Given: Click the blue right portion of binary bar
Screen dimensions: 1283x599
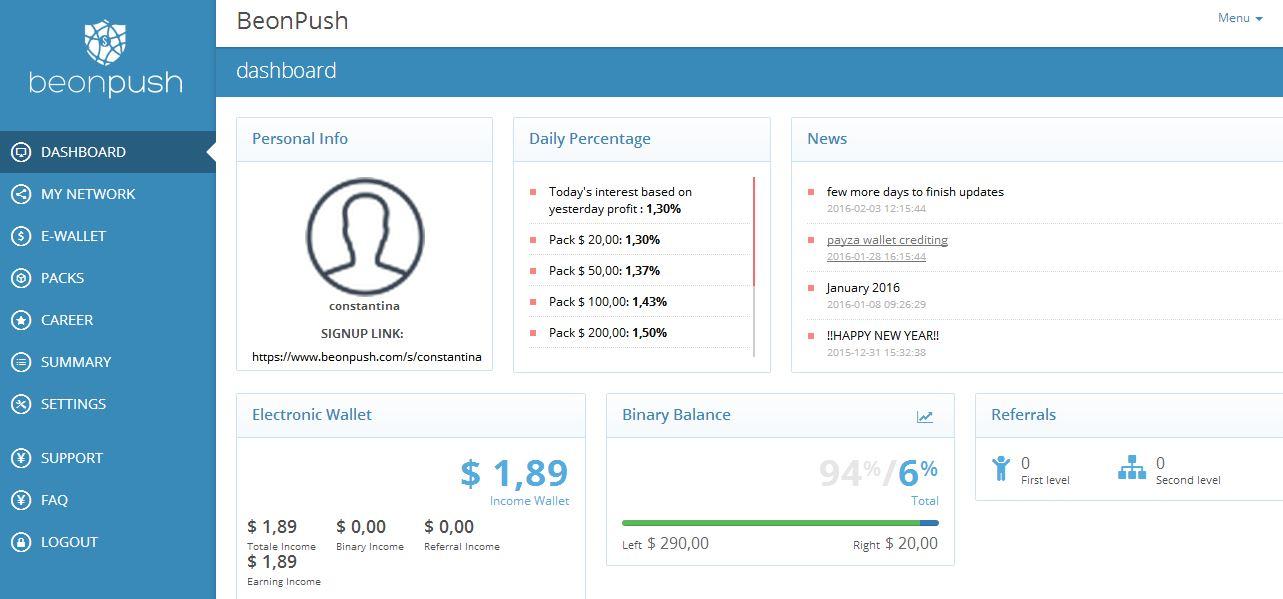Looking at the screenshot, I should (929, 522).
